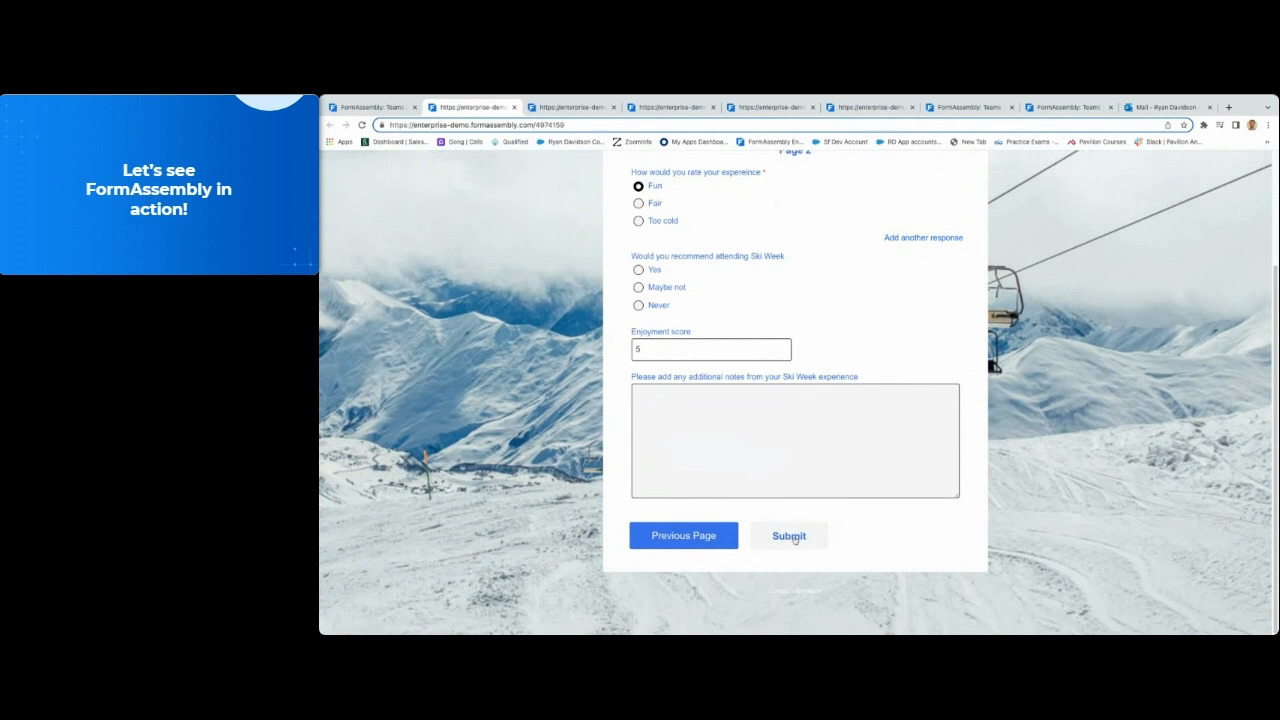Toggle the browser side panel icon
Viewport: 1280px width, 720px height.
point(1236,125)
